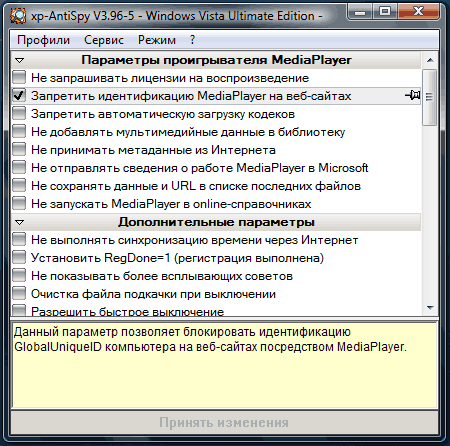
Task: Enable 'Не запускать MediaPlayer в online-справочниках'
Action: point(19,203)
